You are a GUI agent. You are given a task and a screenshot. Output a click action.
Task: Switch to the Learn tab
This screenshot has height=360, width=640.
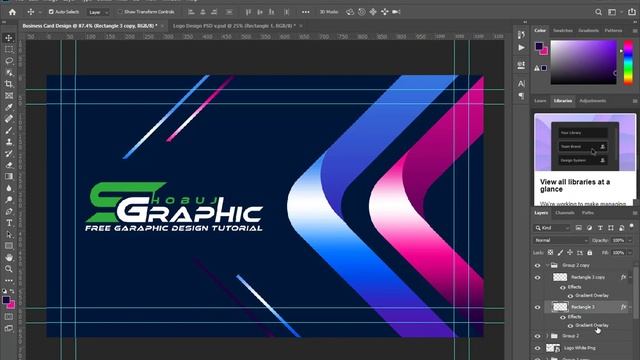[x=540, y=101]
